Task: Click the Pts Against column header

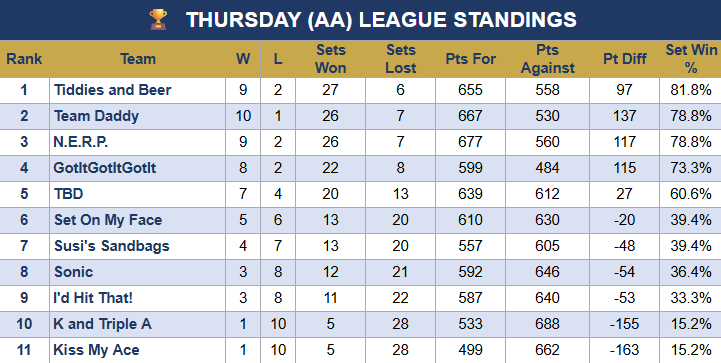Action: [547, 59]
